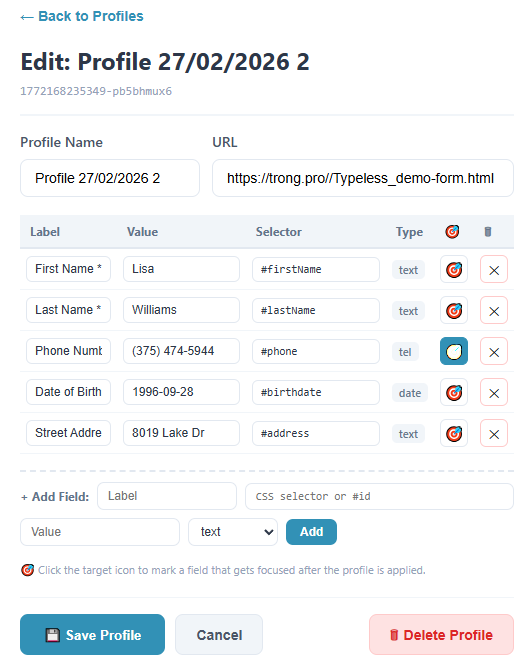Delete Profile using the red button
The width and height of the screenshot is (522, 663).
tap(441, 635)
